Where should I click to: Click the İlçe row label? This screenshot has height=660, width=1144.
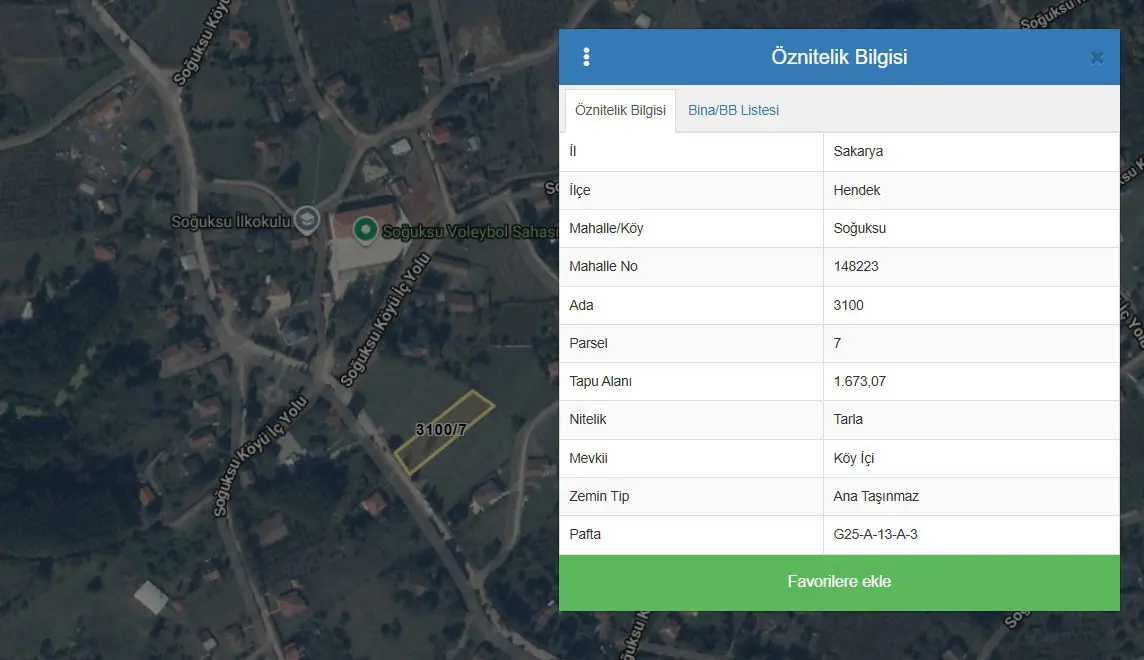click(579, 190)
